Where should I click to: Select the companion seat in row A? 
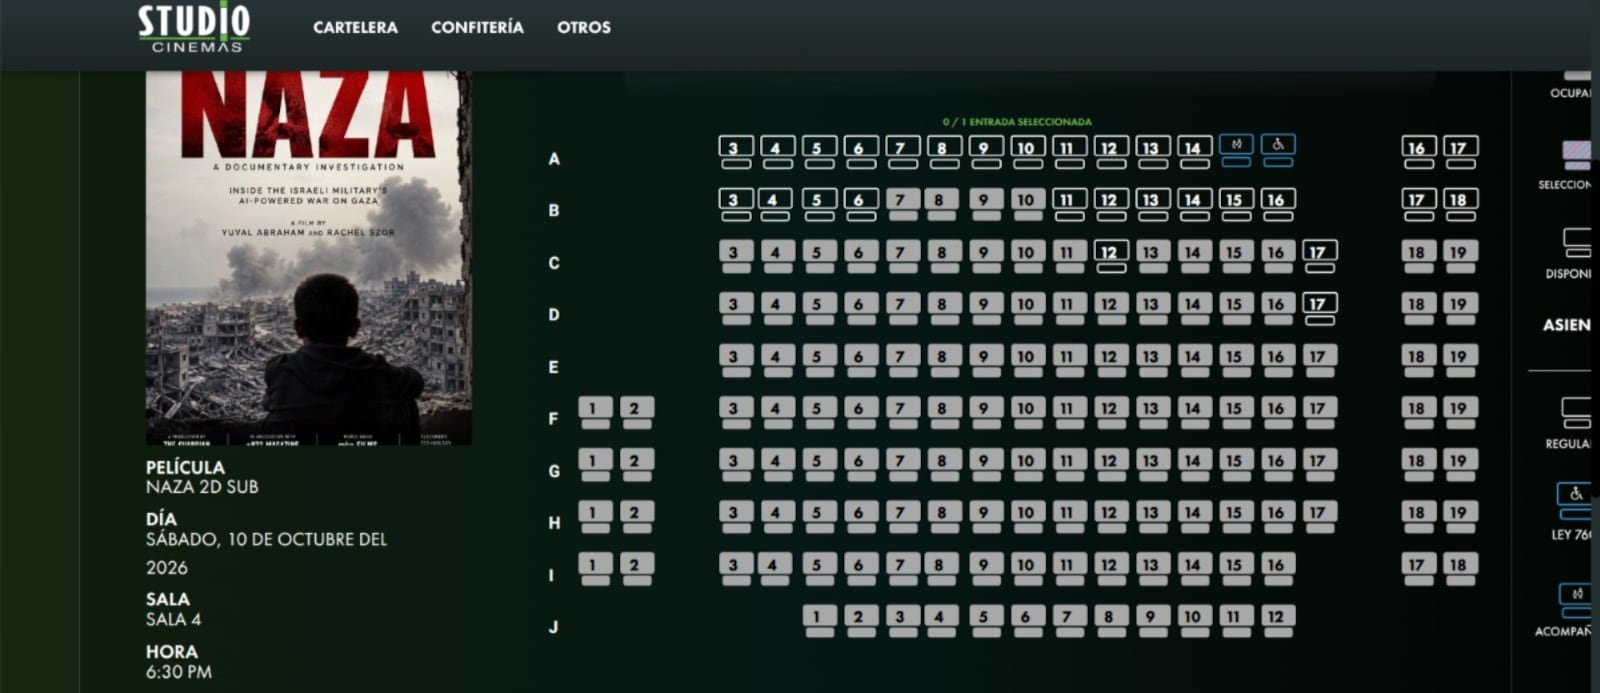pos(1236,150)
